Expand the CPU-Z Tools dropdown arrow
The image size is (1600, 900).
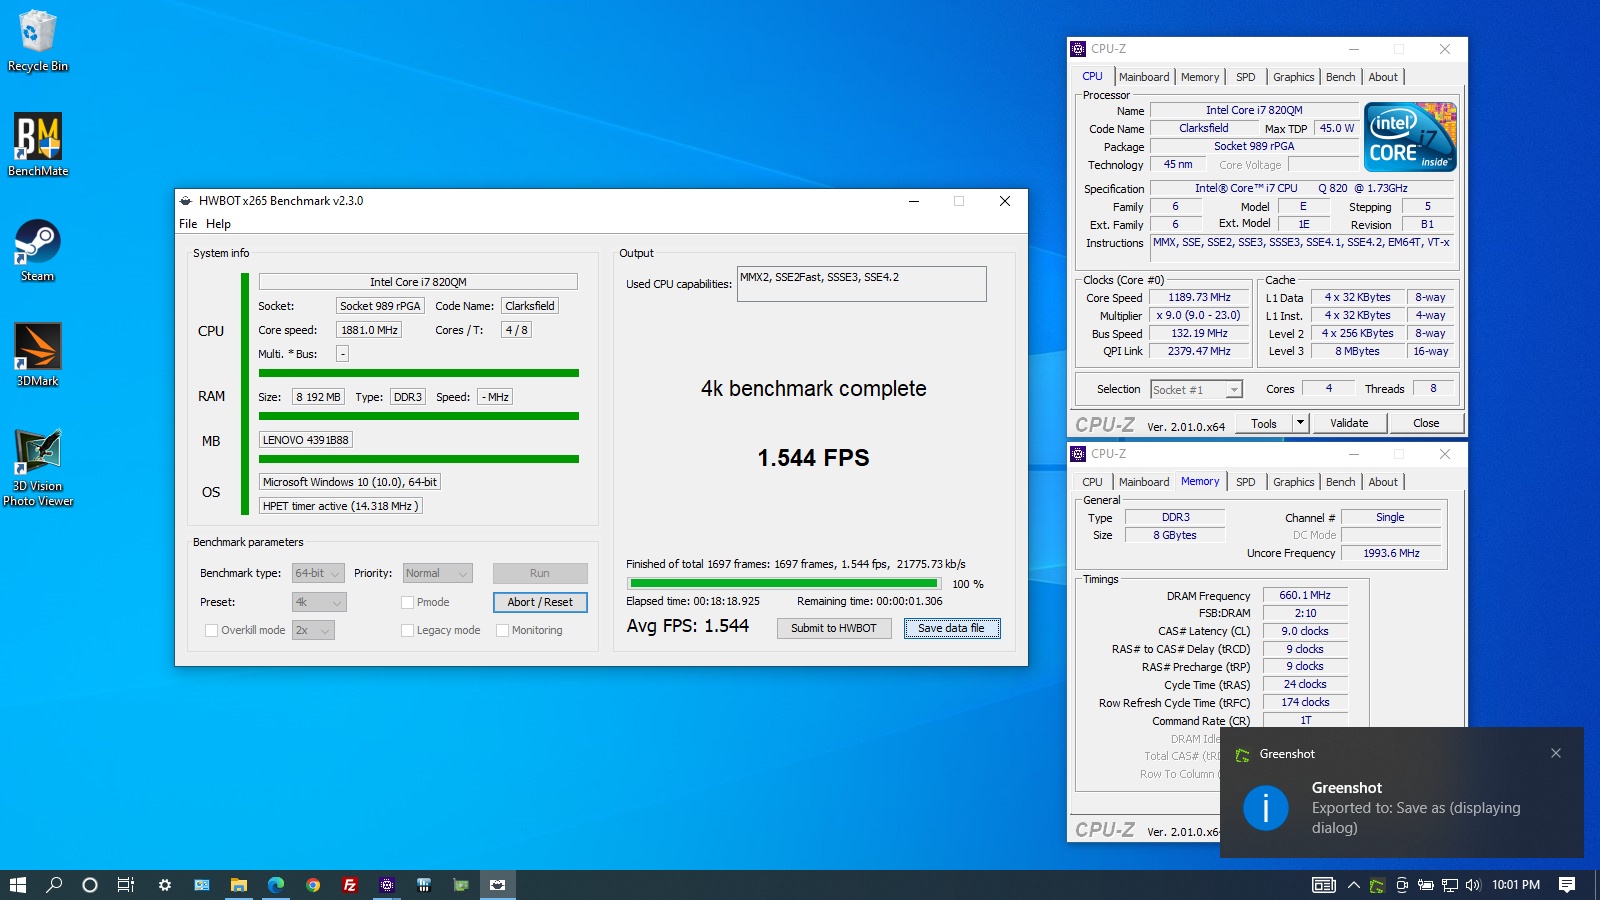[x=1300, y=423]
